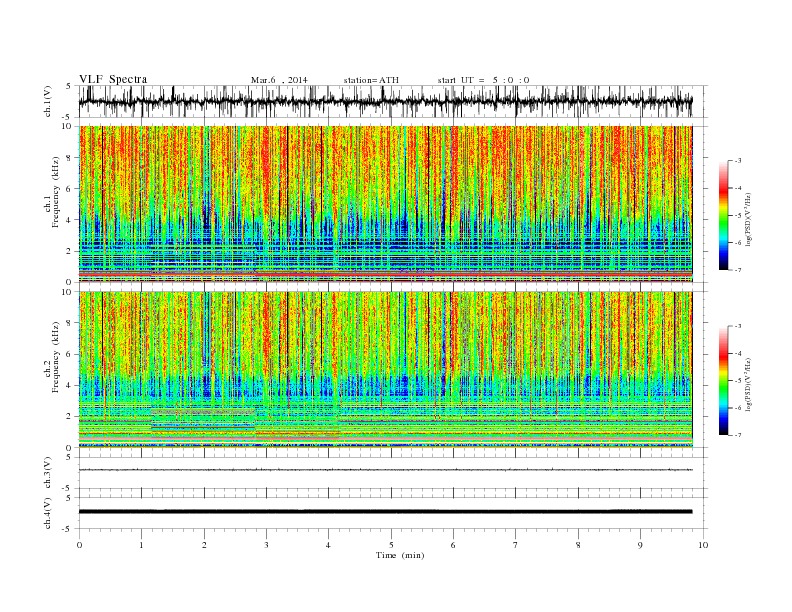Click the "-7" label on ch.2 color bar
Screen dimensions: 792x612
pyautogui.click(x=738, y=435)
